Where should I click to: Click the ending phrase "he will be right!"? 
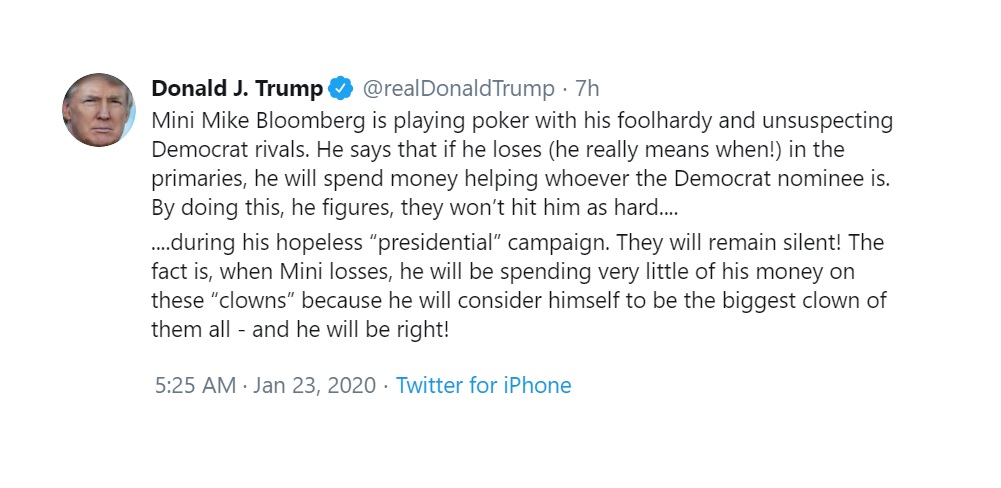pyautogui.click(x=372, y=330)
